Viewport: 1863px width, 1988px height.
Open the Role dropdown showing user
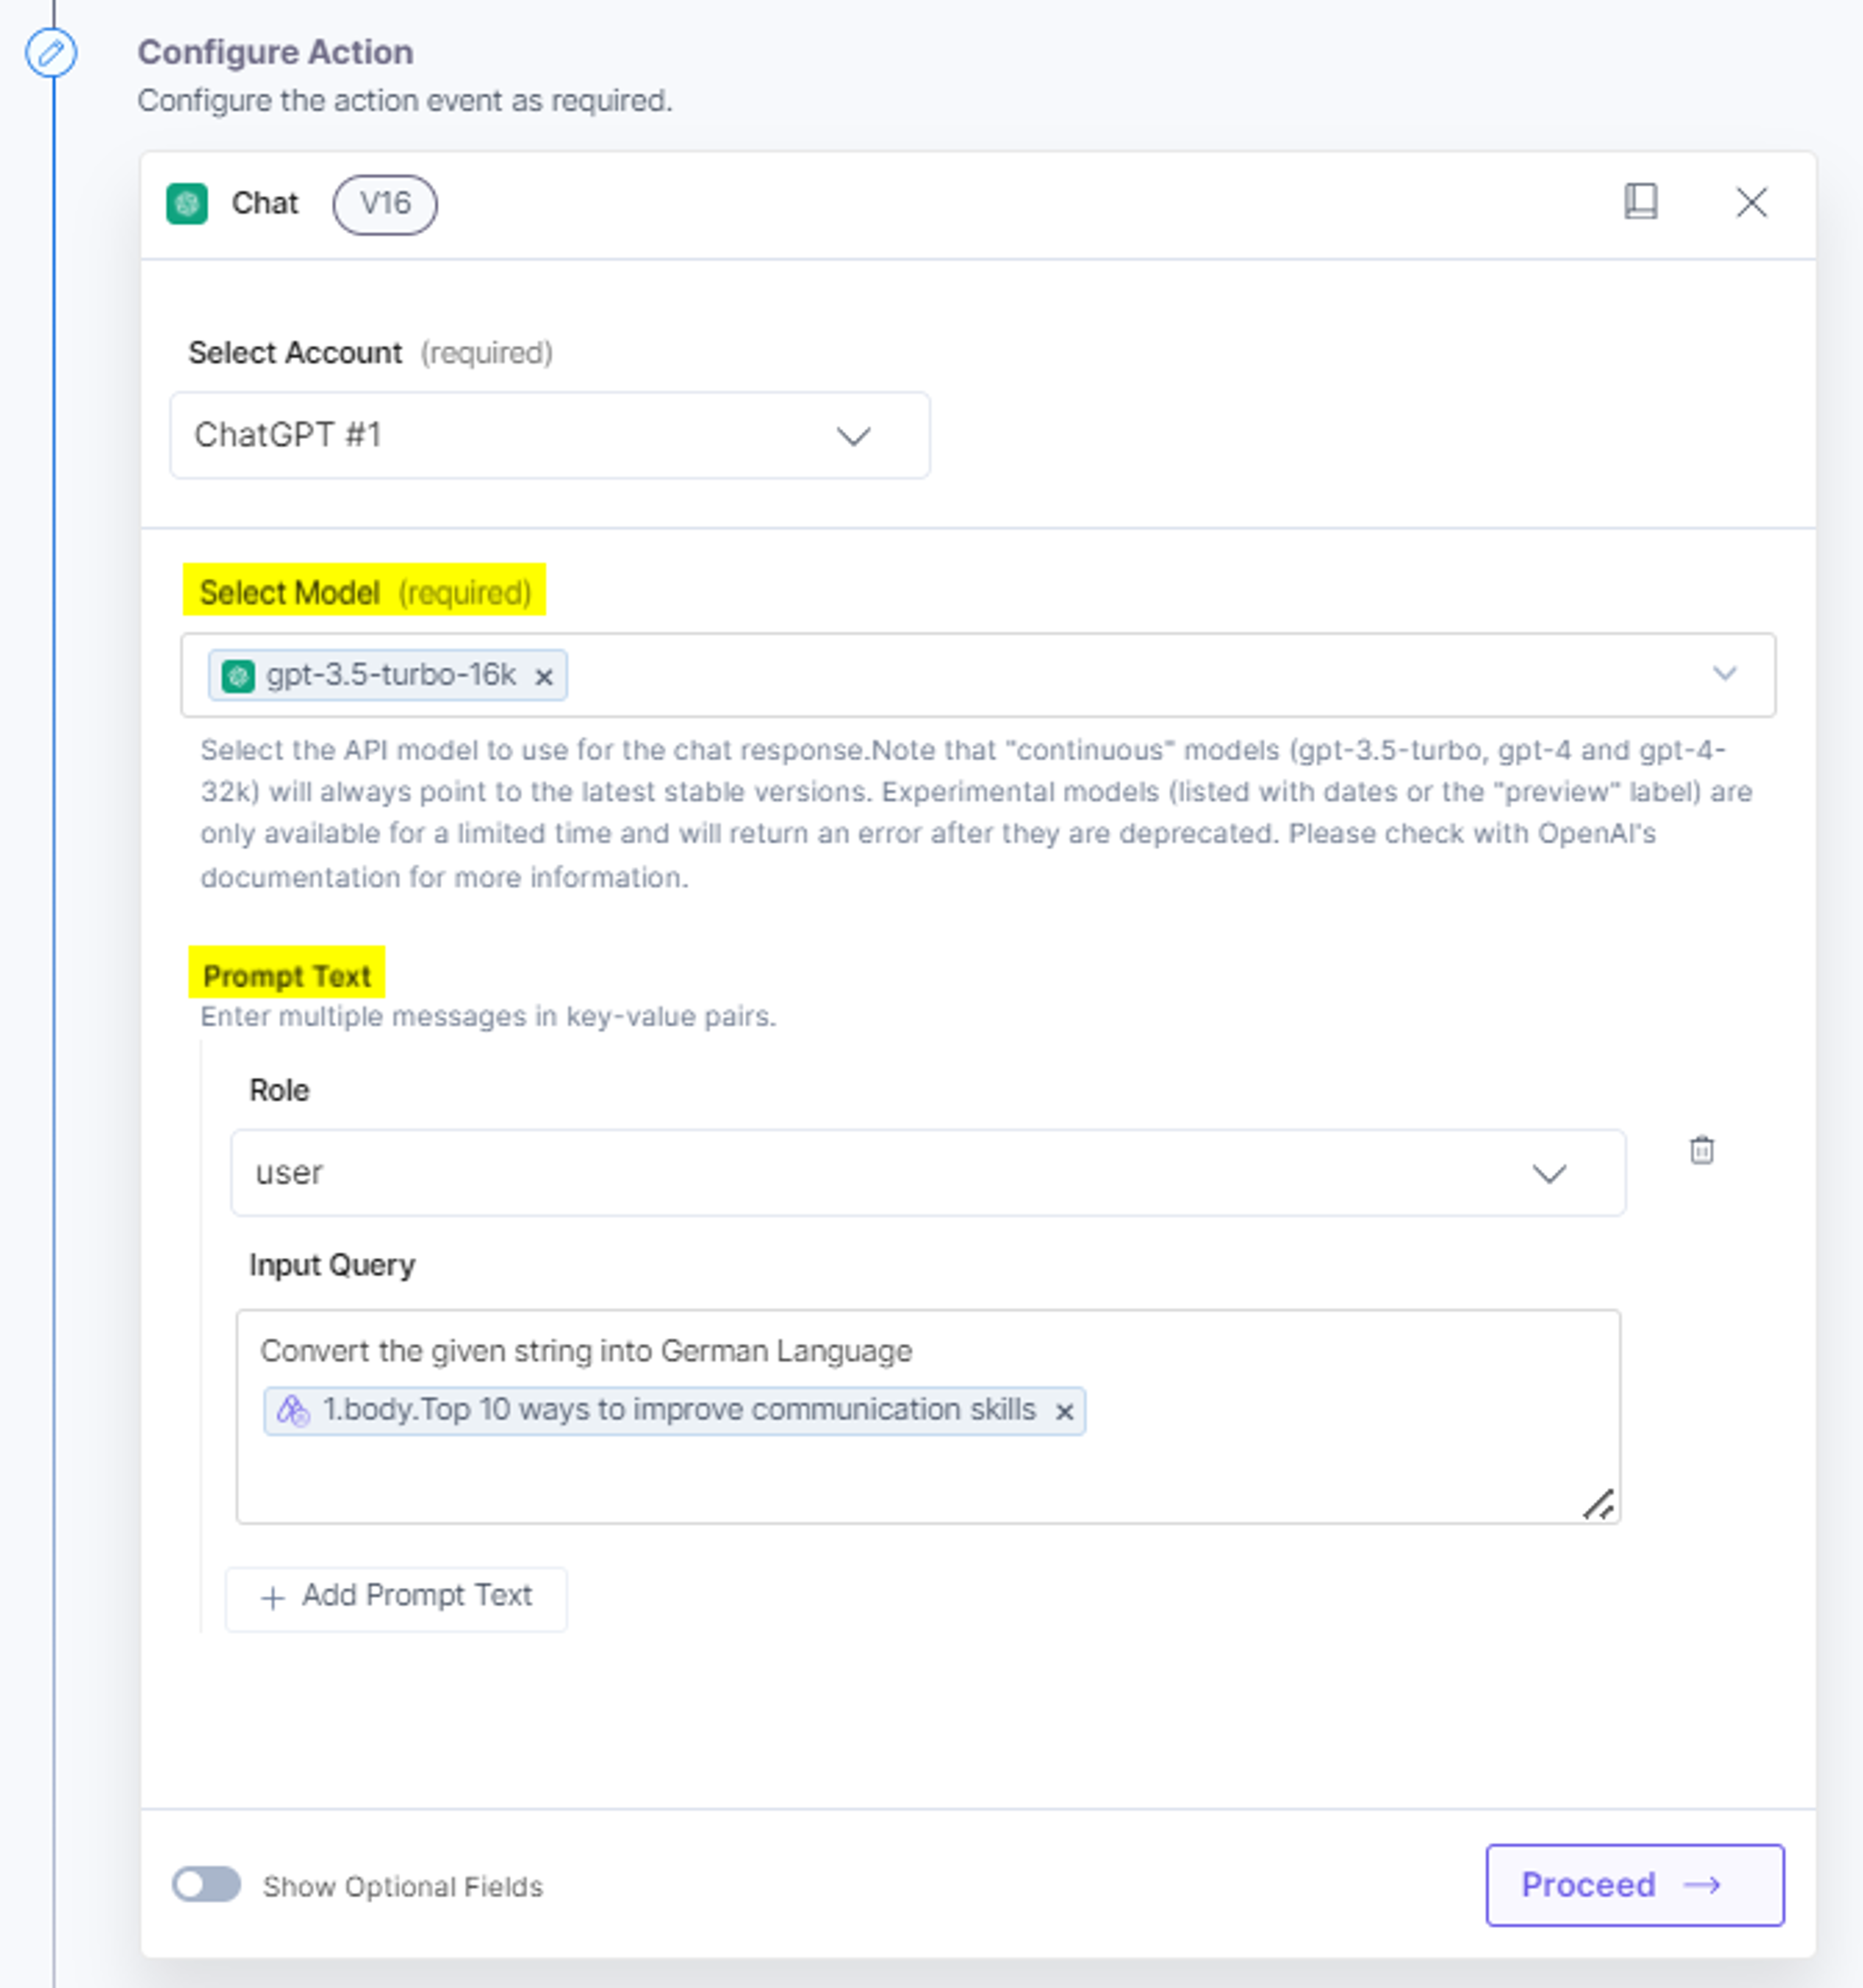tap(928, 1173)
